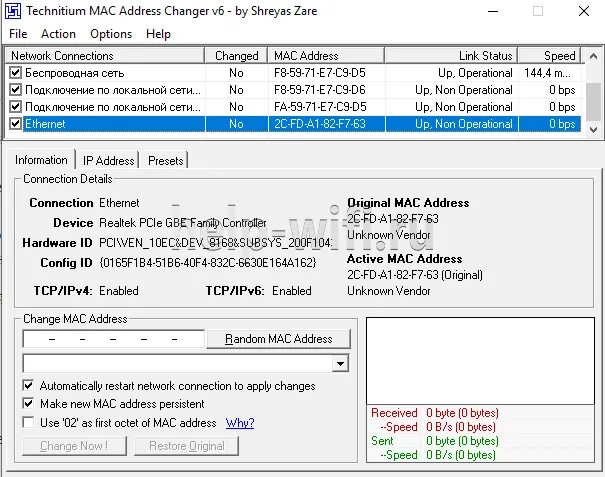Click the Change Now ! button
Screen dimensions: 605x477
(74, 446)
